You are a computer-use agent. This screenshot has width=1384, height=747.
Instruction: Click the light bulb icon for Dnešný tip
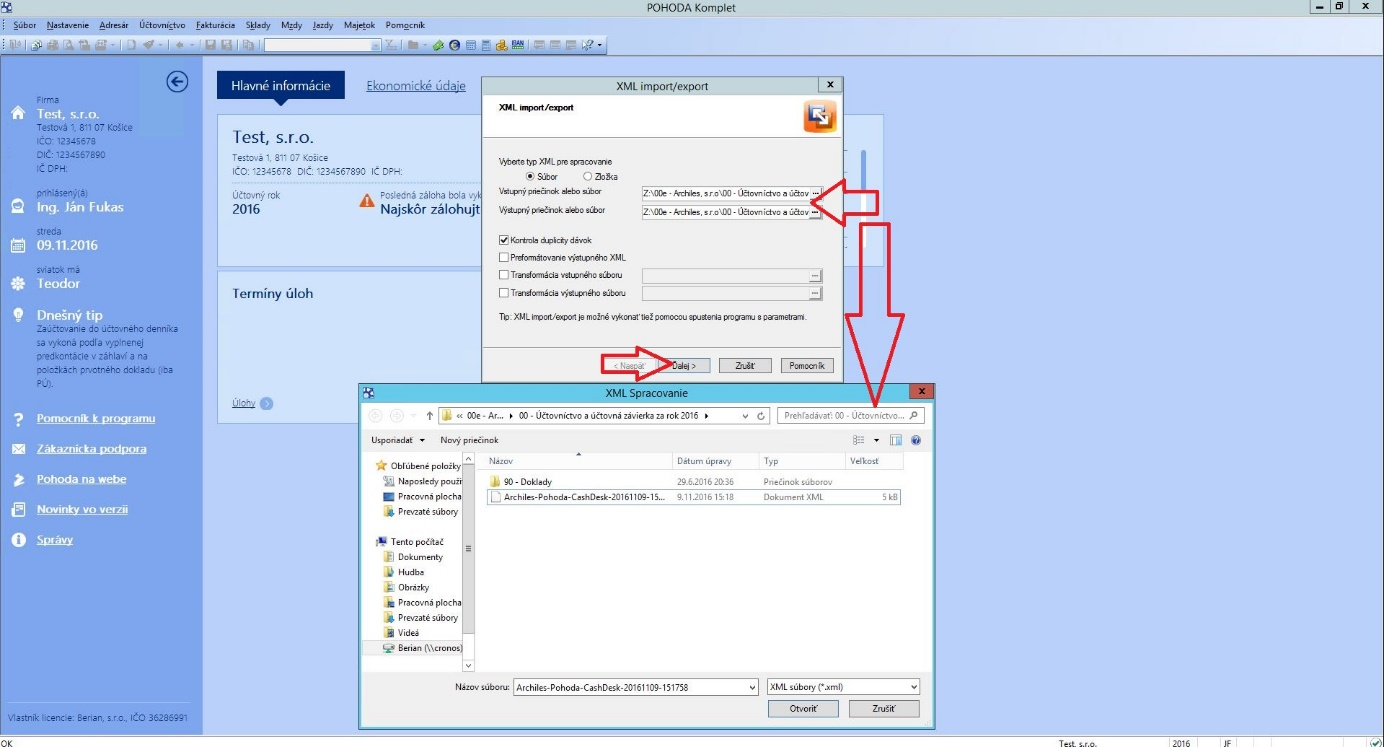(17, 315)
